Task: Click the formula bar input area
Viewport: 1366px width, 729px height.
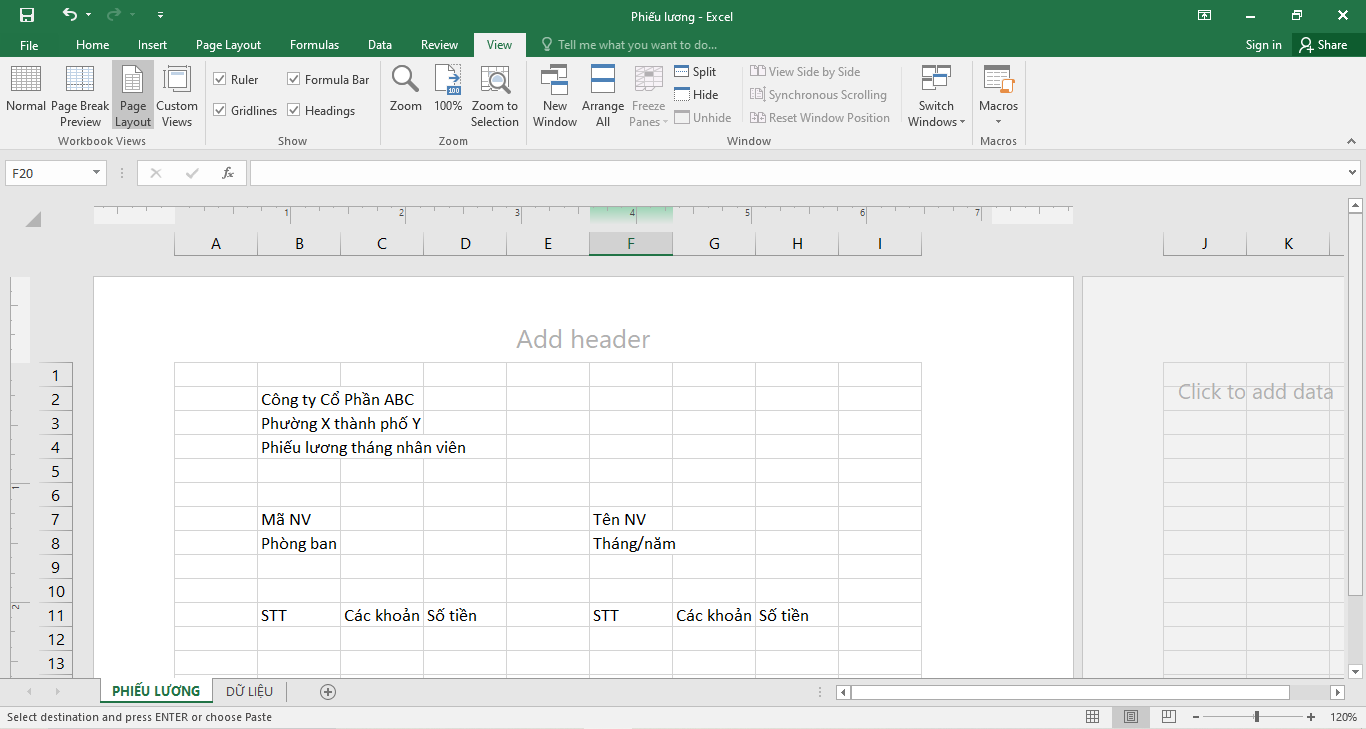Action: point(796,173)
